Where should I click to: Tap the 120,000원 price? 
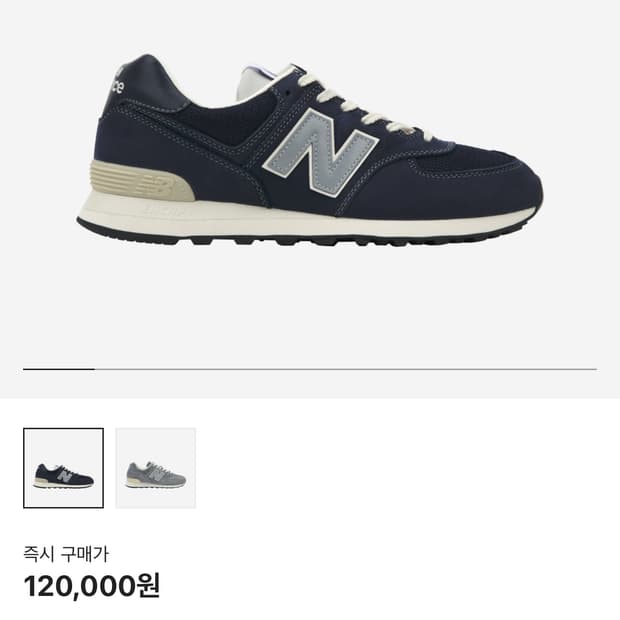pos(92,586)
